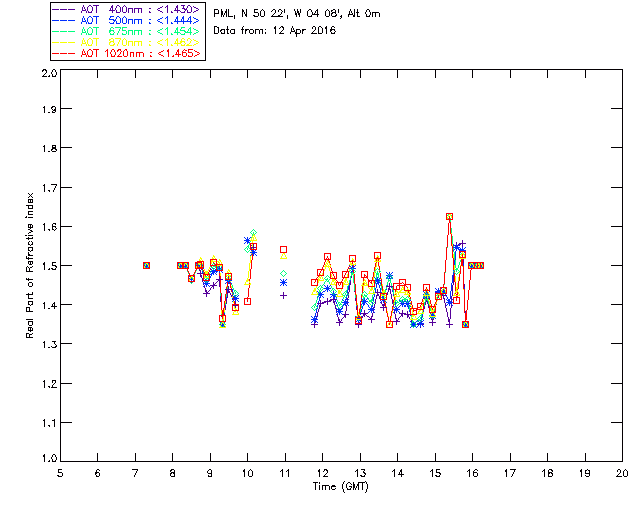Click the y-axis tick label "1.5"
This screenshot has height=512, width=640.
[49, 266]
